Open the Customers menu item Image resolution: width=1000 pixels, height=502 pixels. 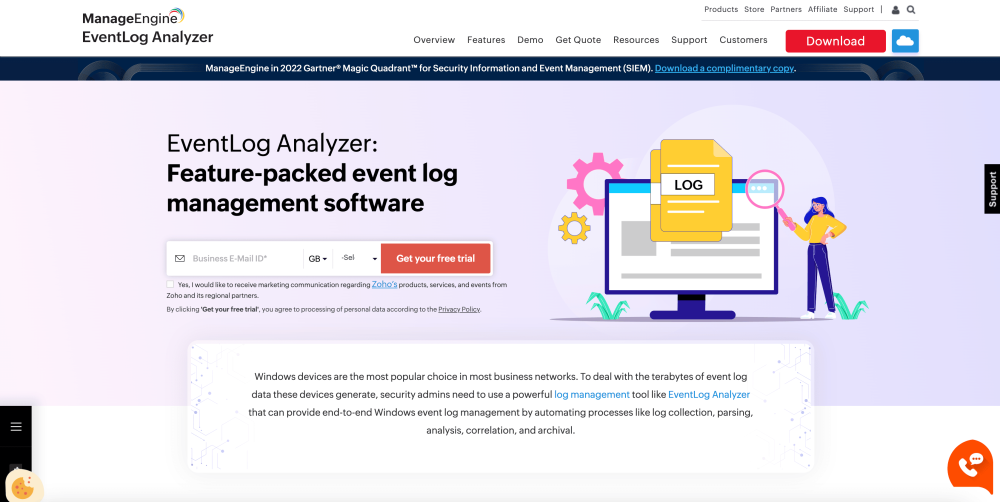744,40
